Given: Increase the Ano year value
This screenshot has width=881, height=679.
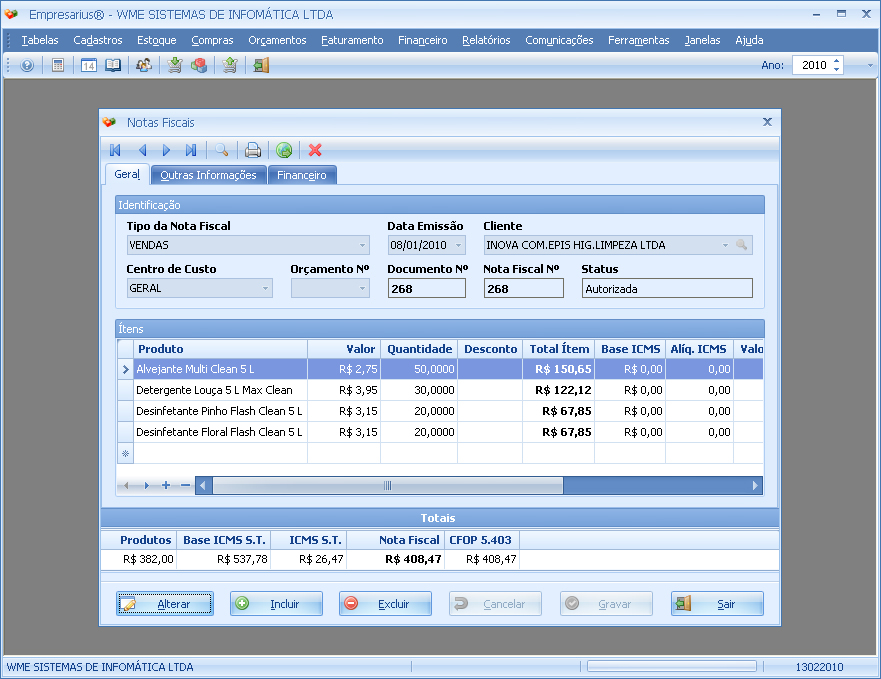Looking at the screenshot, I should click(x=837, y=60).
